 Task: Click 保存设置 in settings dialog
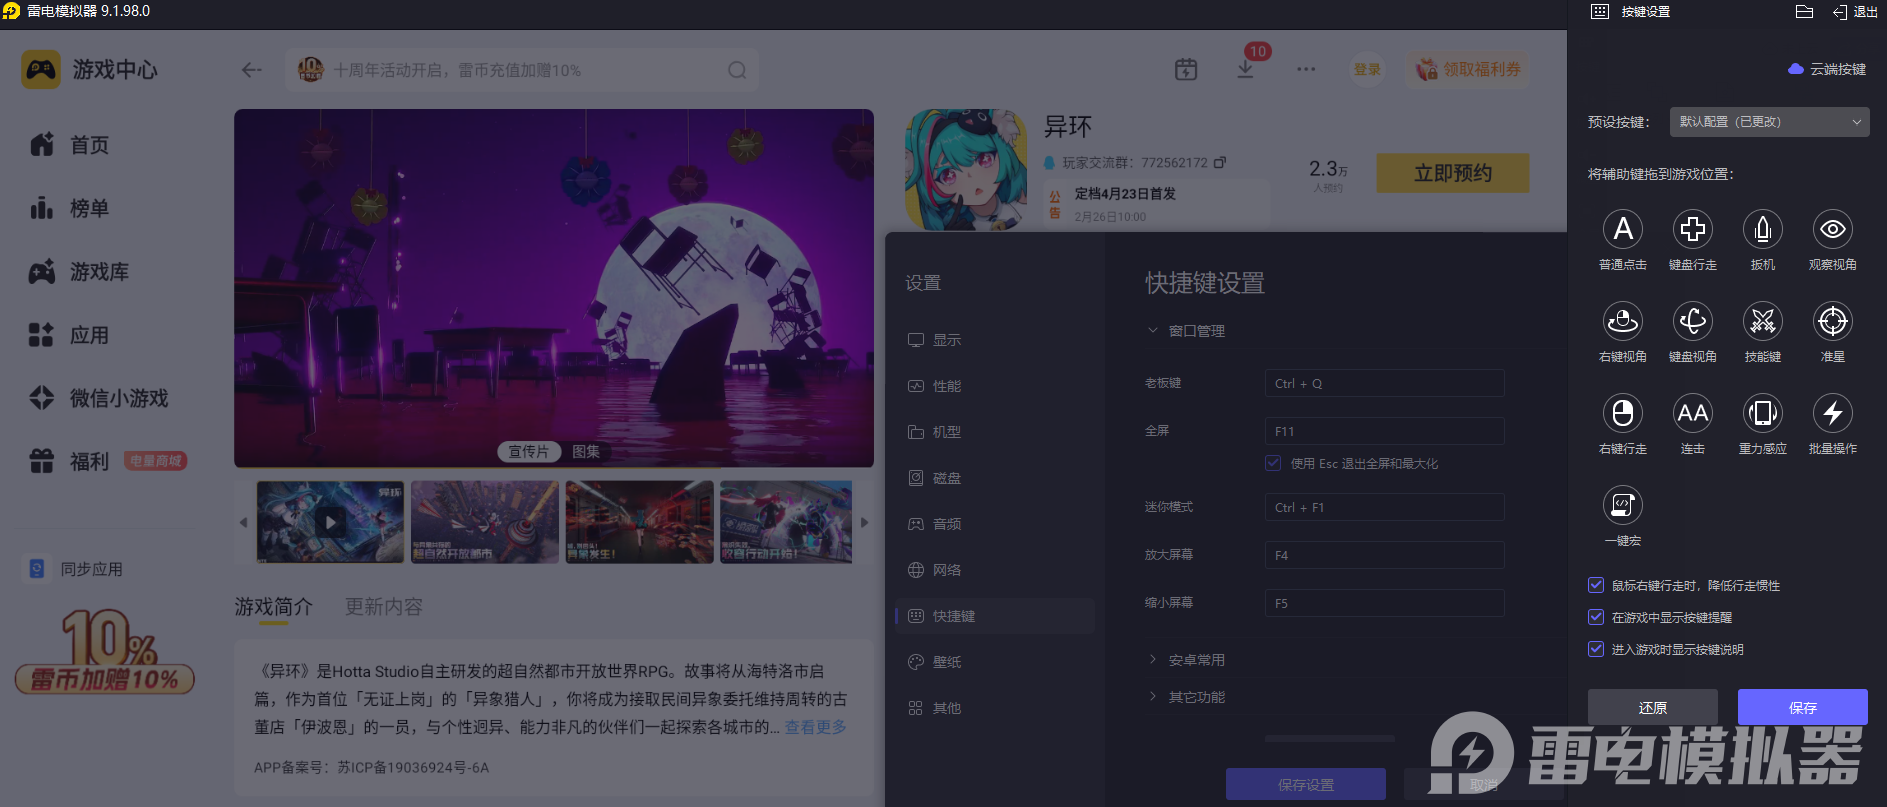(x=1306, y=785)
